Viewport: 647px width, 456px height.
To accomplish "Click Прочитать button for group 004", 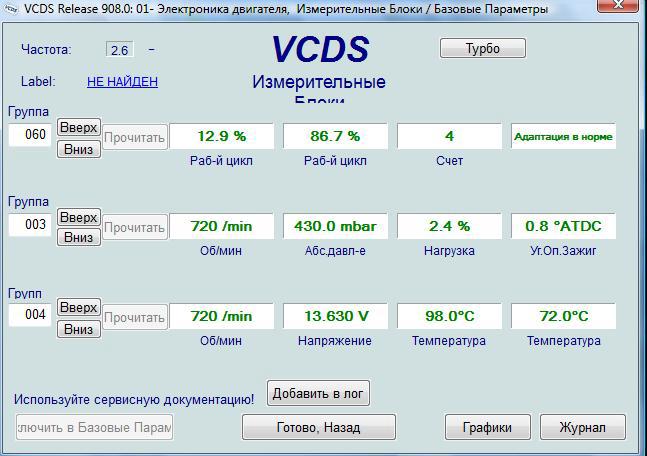I will 134,317.
